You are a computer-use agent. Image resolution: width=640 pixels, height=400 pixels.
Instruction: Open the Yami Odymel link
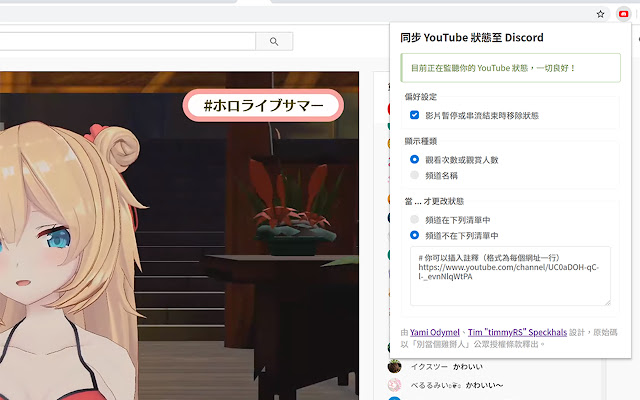tap(435, 332)
